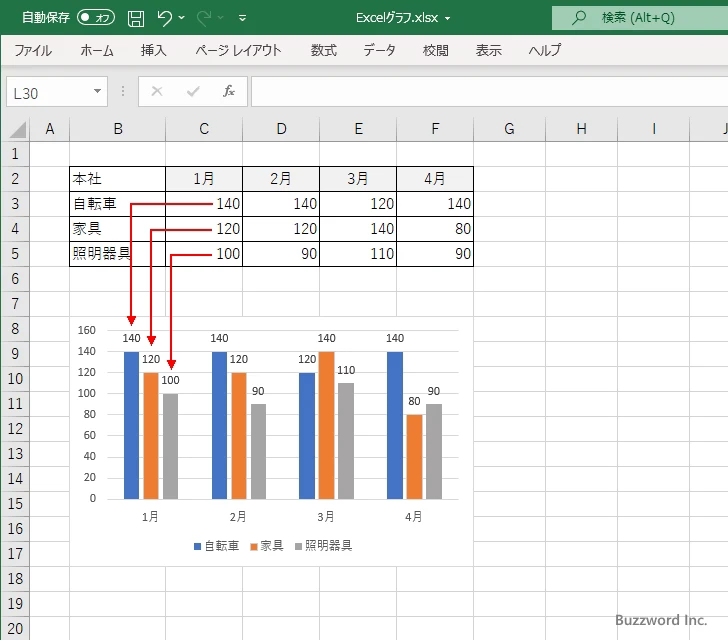Open the 数式 ribbon tab
This screenshot has height=640, width=728.
324,50
